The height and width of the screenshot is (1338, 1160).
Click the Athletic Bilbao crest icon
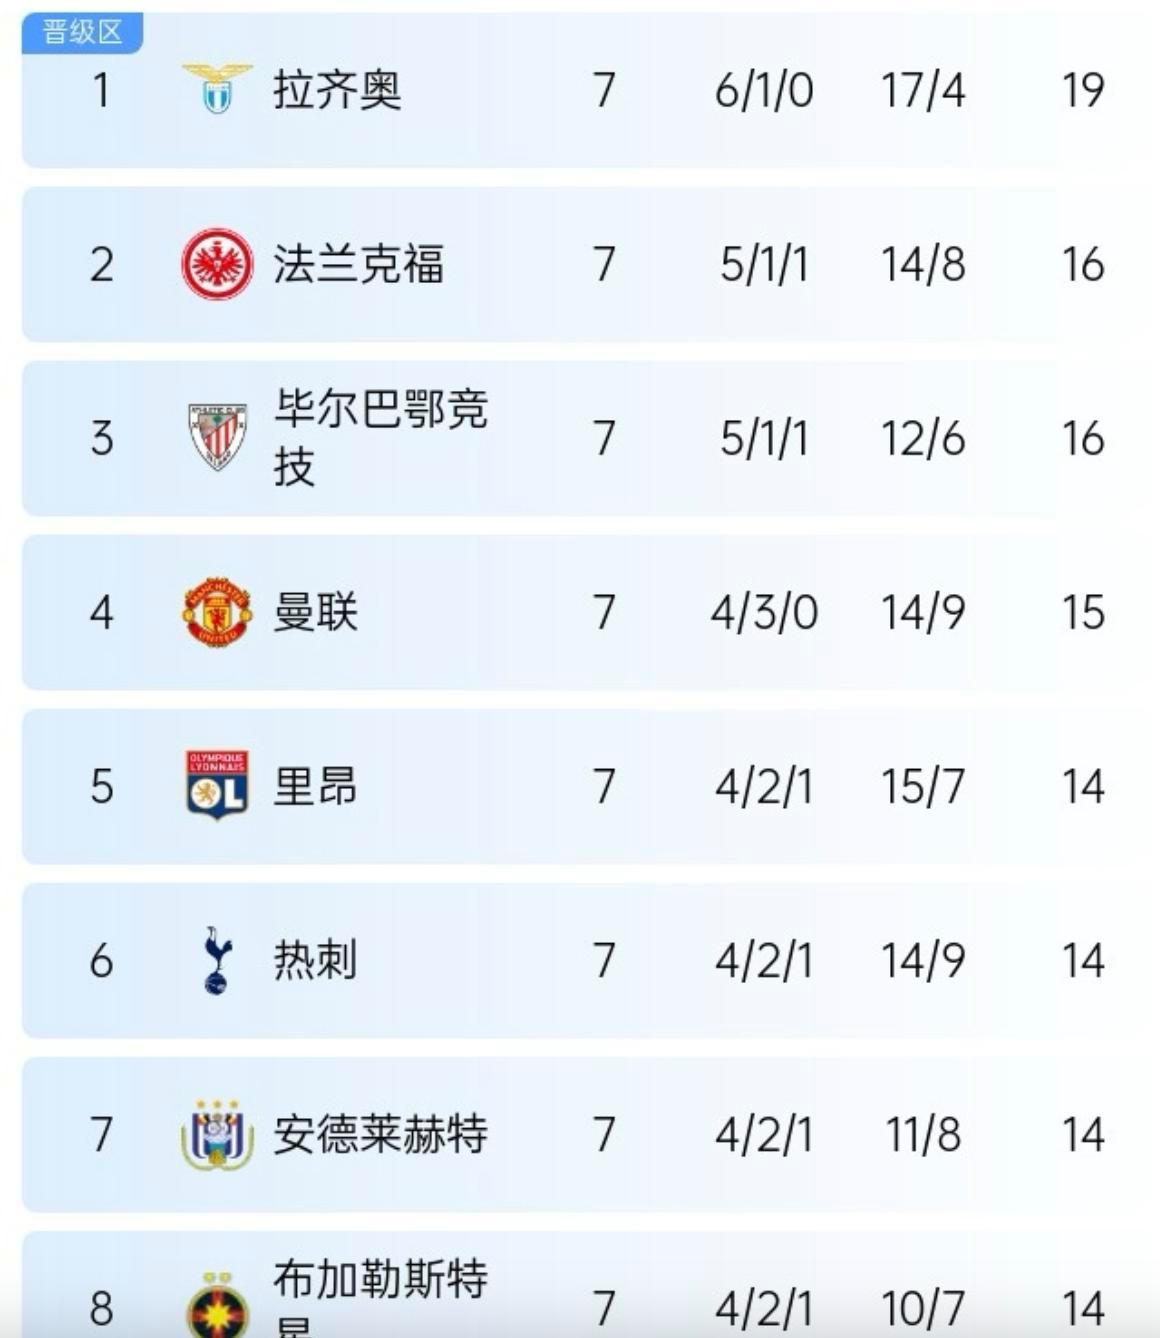217,437
